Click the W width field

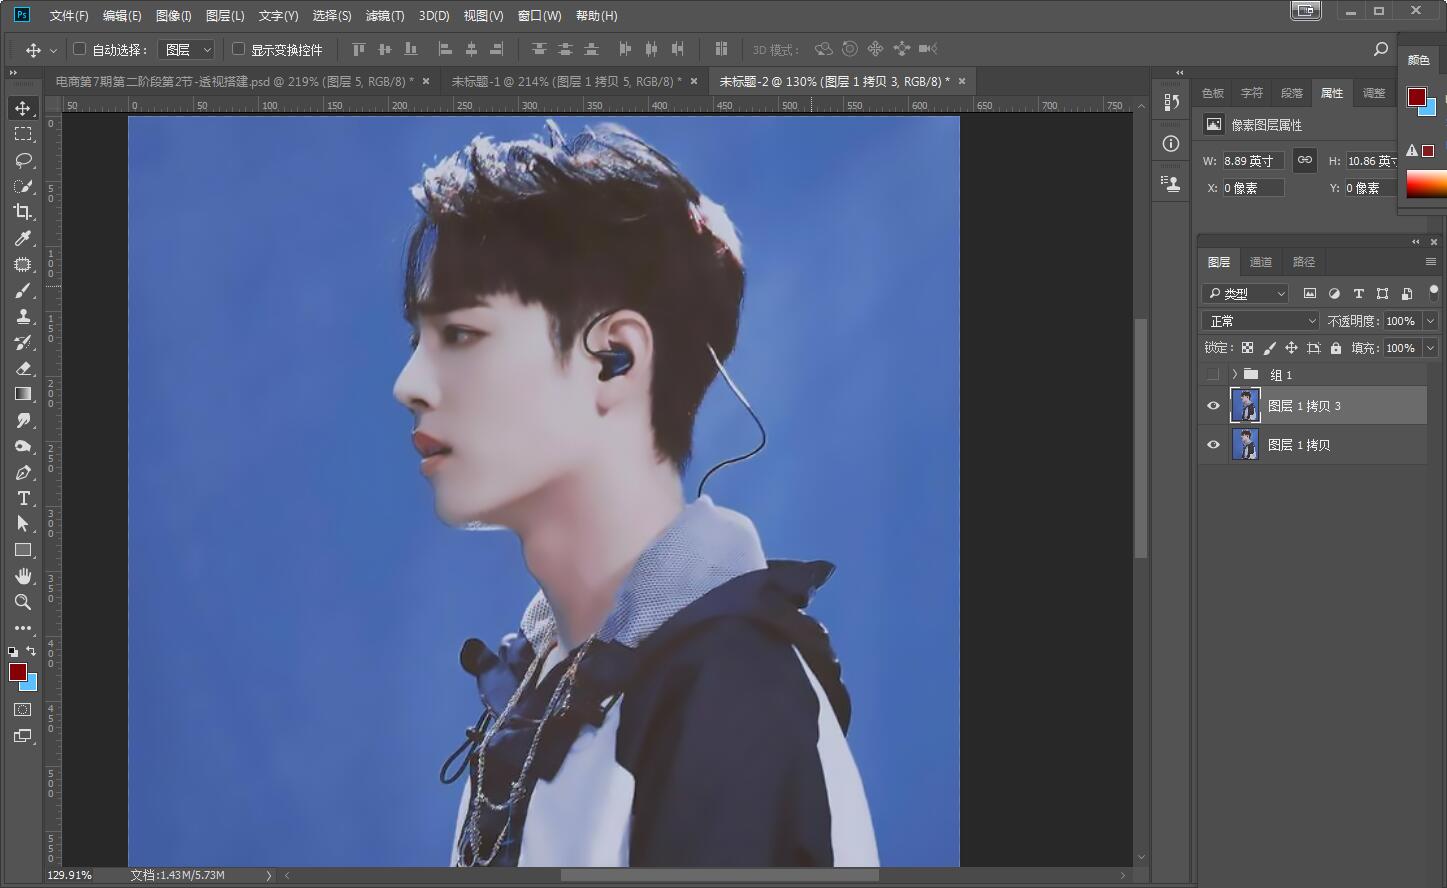(x=1253, y=160)
